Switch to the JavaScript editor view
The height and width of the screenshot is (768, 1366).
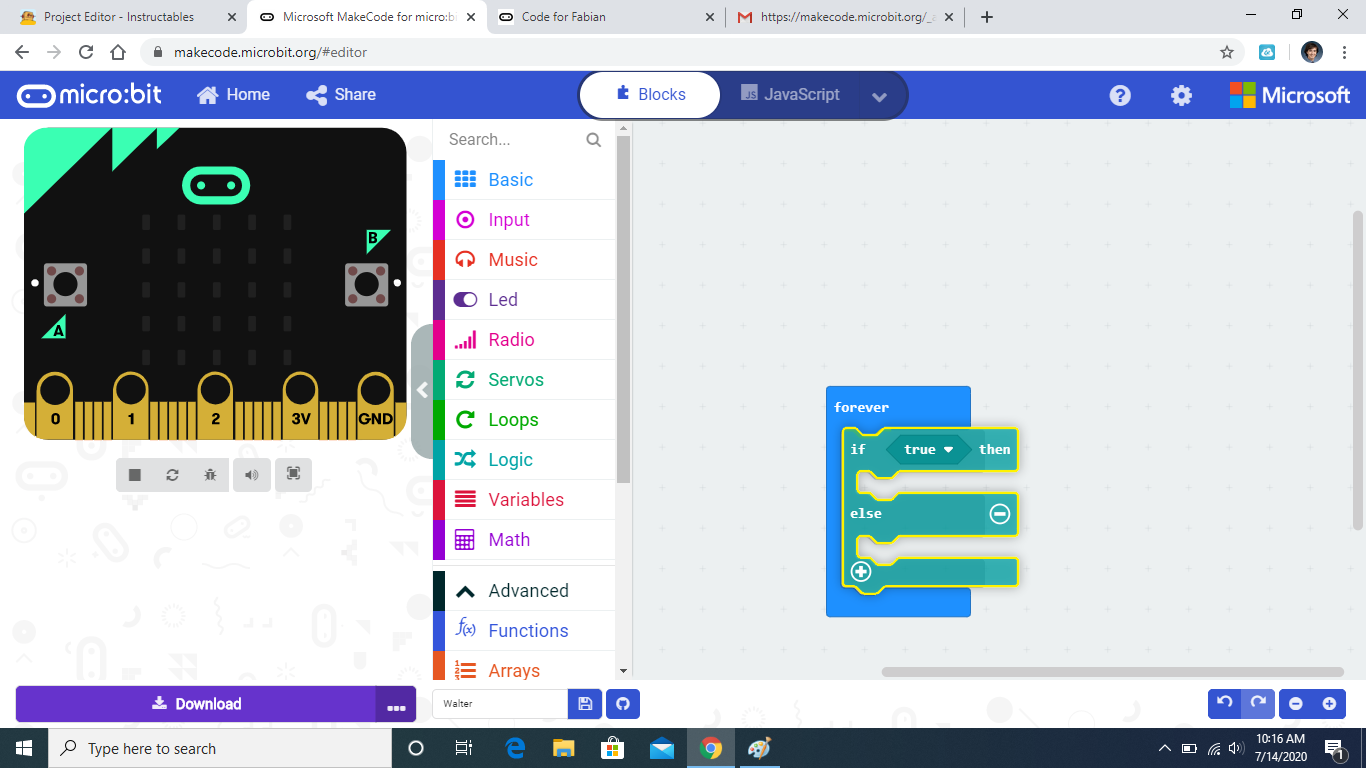pos(790,95)
